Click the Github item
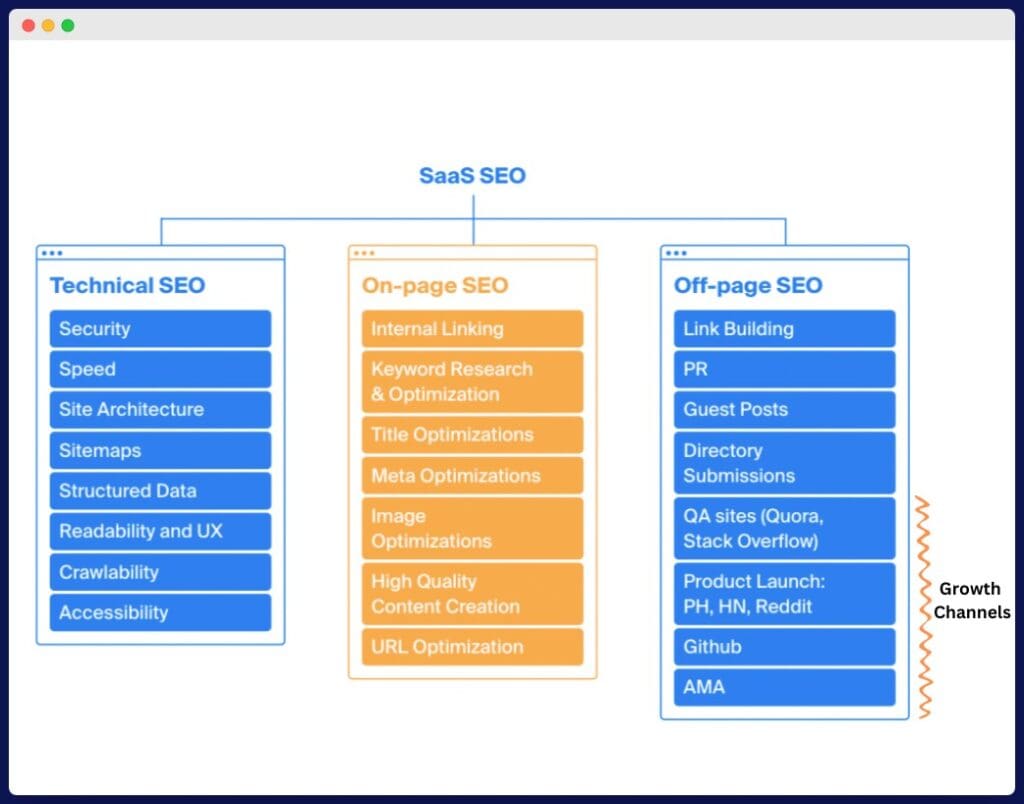Image resolution: width=1024 pixels, height=804 pixels. click(x=784, y=647)
